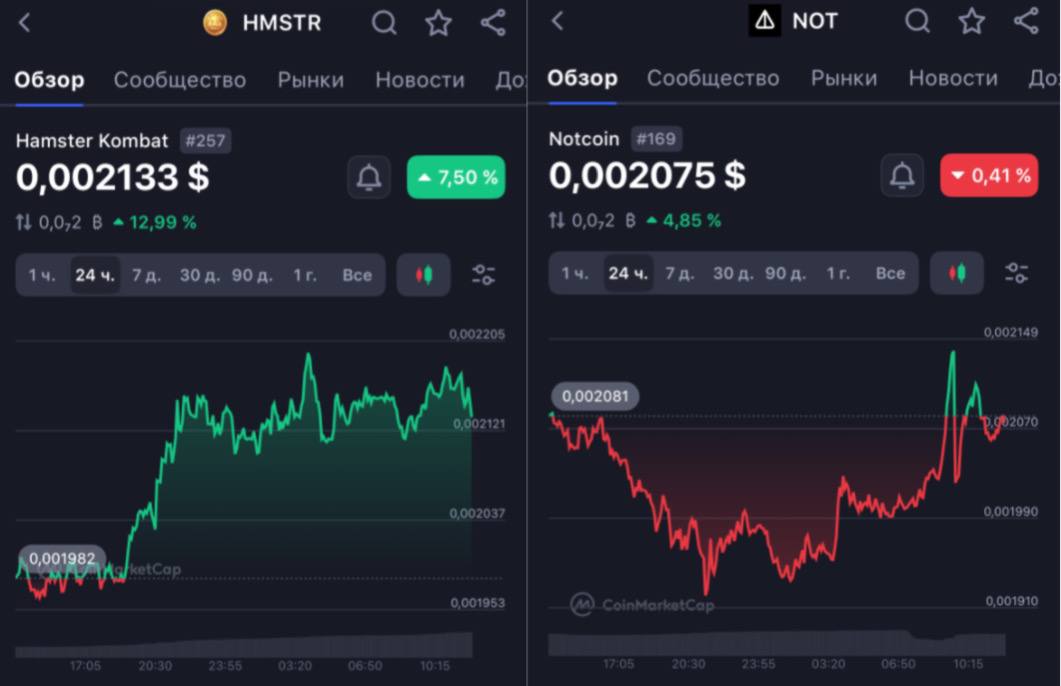Tap the peak of the HMSTR price line

[309, 355]
